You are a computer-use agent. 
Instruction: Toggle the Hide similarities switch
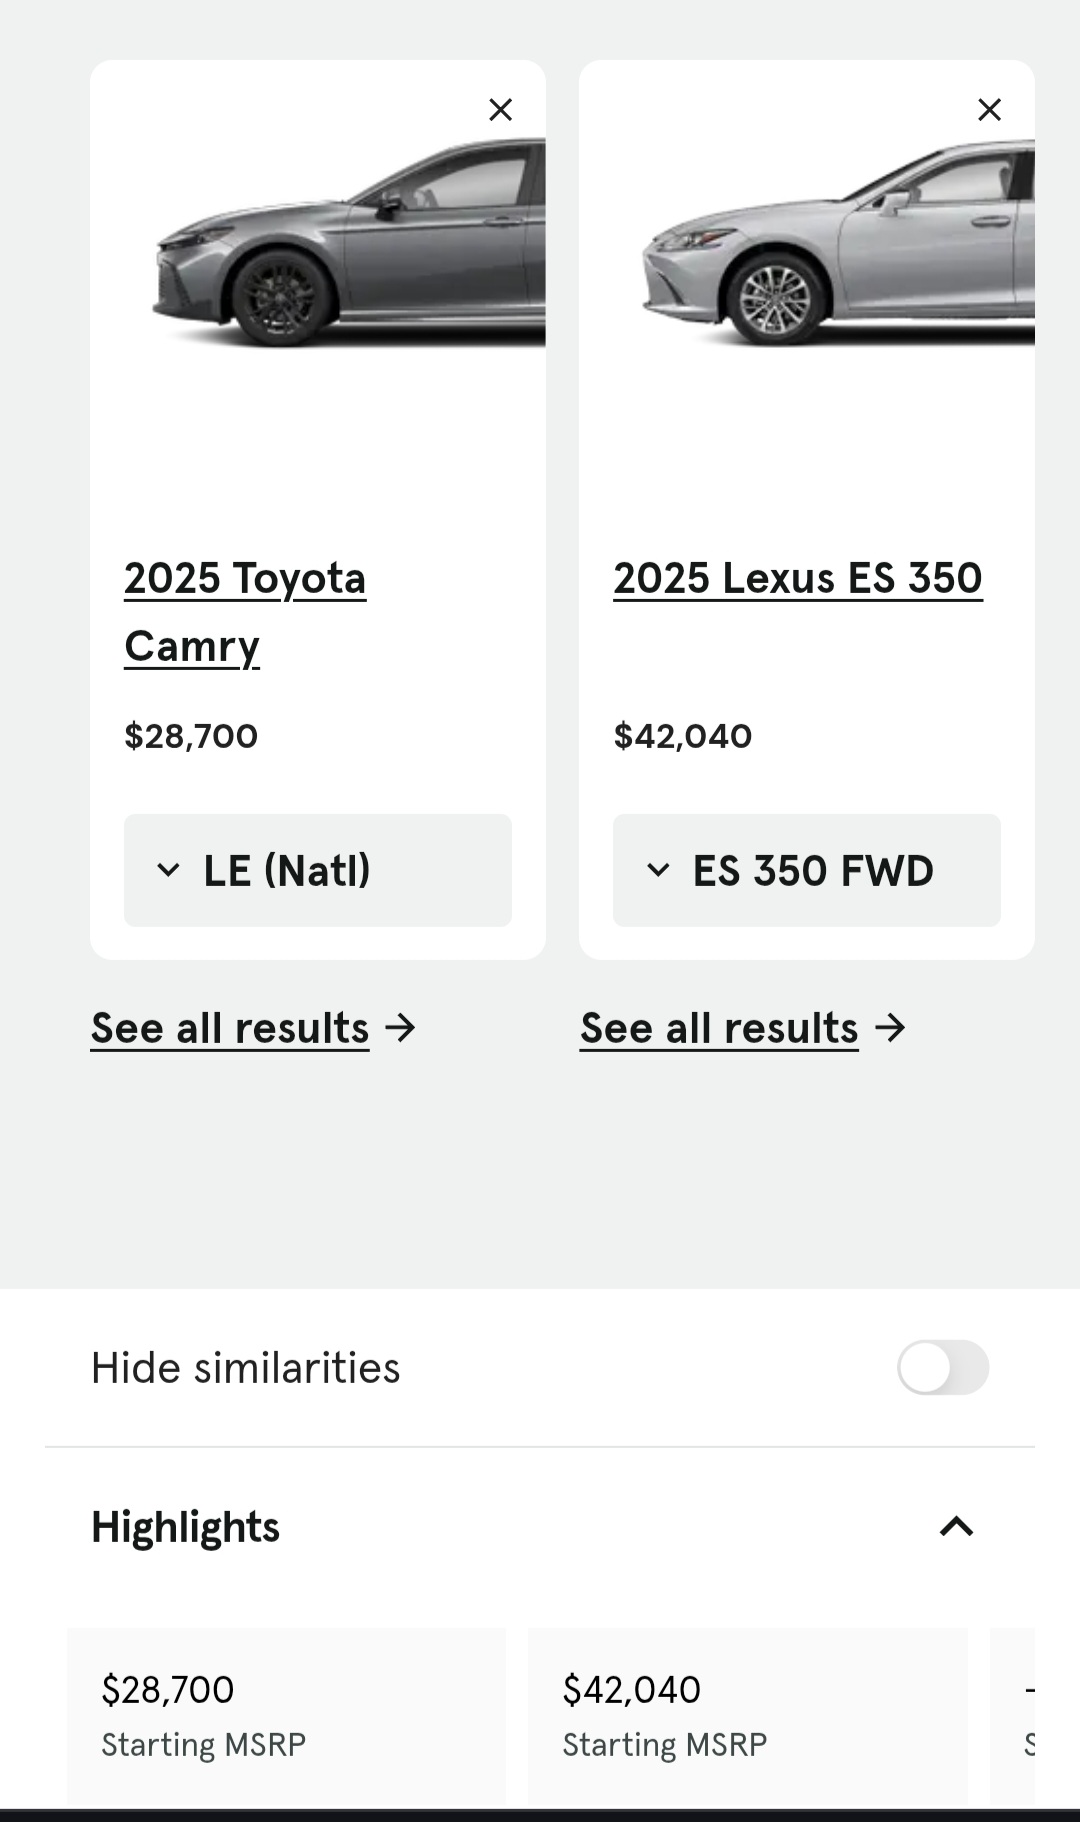click(x=943, y=1367)
